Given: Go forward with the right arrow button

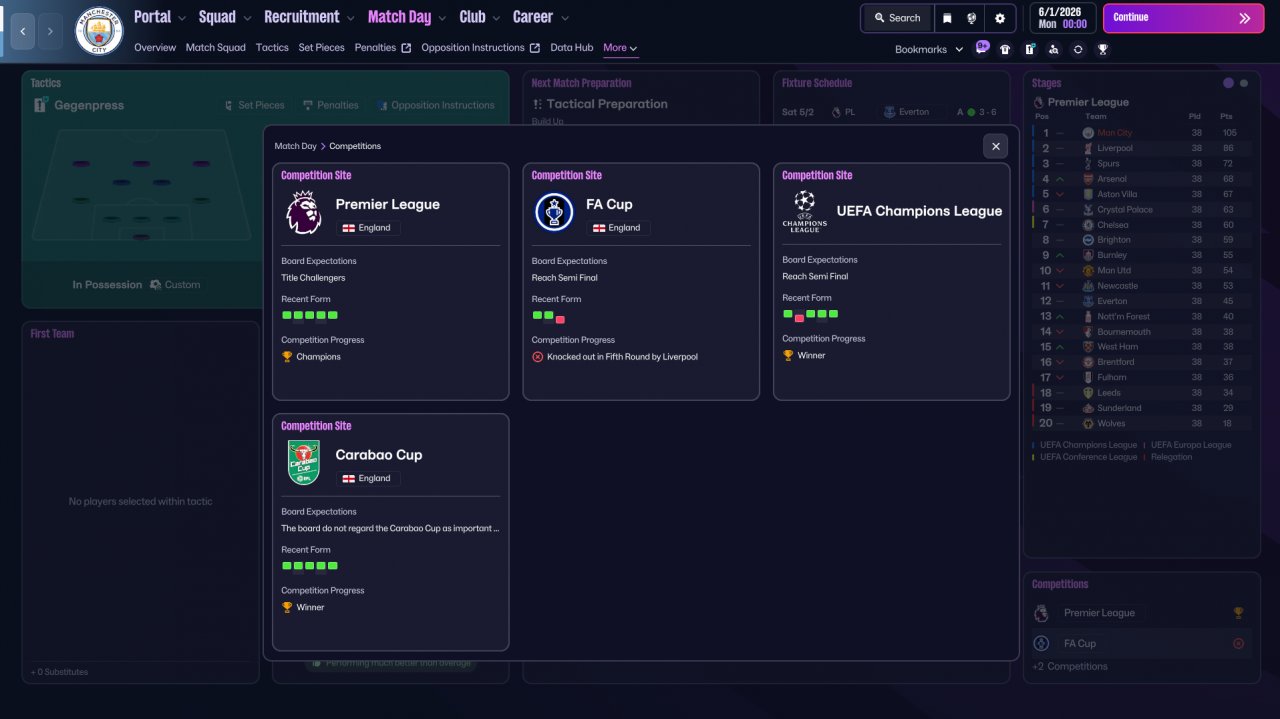Looking at the screenshot, I should tap(50, 31).
